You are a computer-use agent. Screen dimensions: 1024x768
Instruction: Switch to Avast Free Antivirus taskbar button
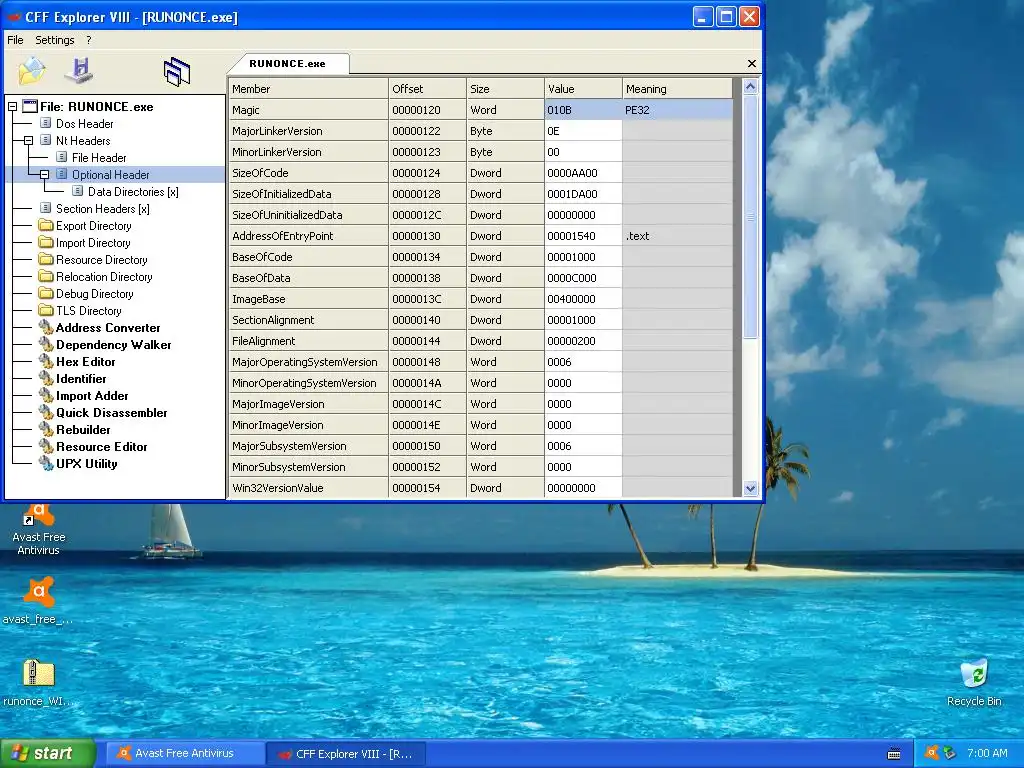tap(185, 753)
